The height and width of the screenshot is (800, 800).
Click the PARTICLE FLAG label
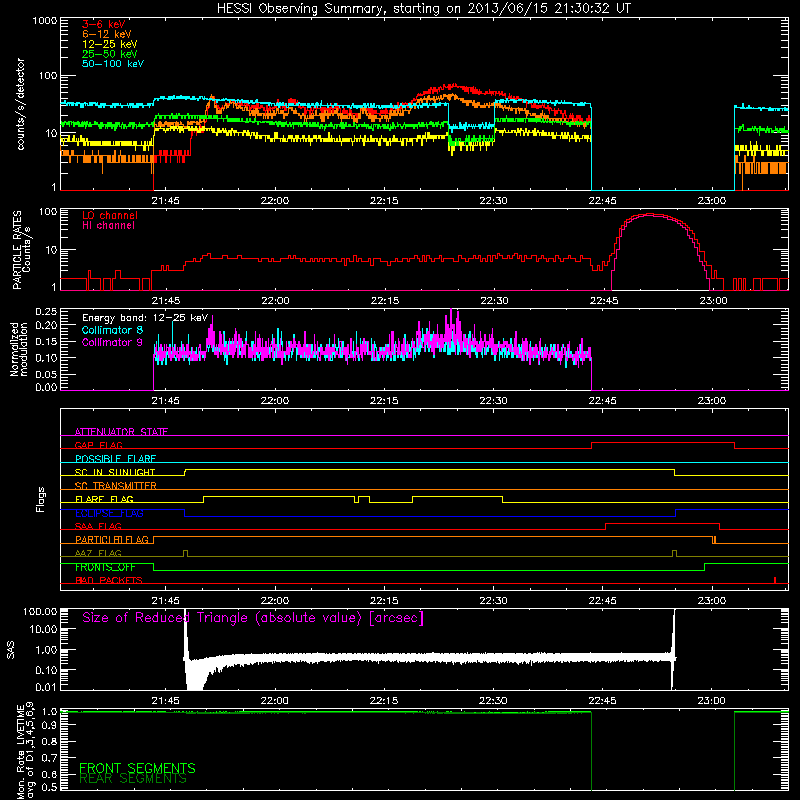(x=112, y=539)
